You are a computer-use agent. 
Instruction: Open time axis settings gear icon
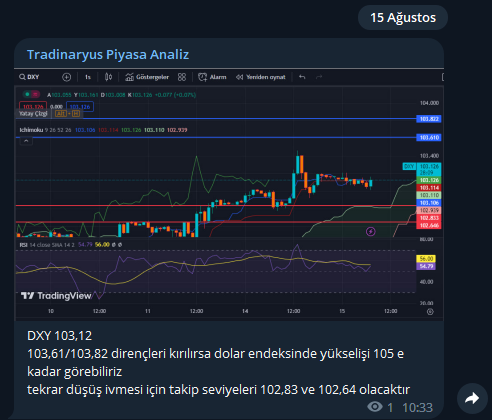pos(430,312)
